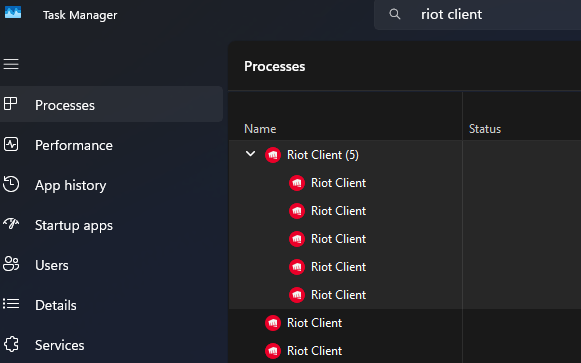This screenshot has width=581, height=363.
Task: Click the search box containing 'riot client'
Action: tap(478, 15)
